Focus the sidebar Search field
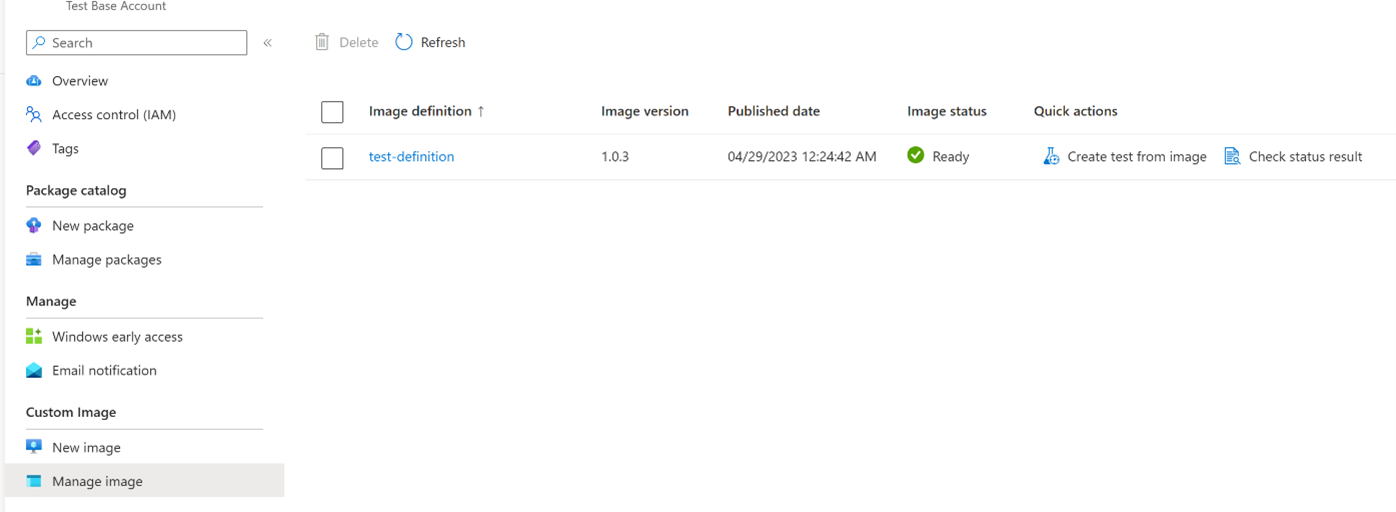This screenshot has height=512, width=1396. 137,43
